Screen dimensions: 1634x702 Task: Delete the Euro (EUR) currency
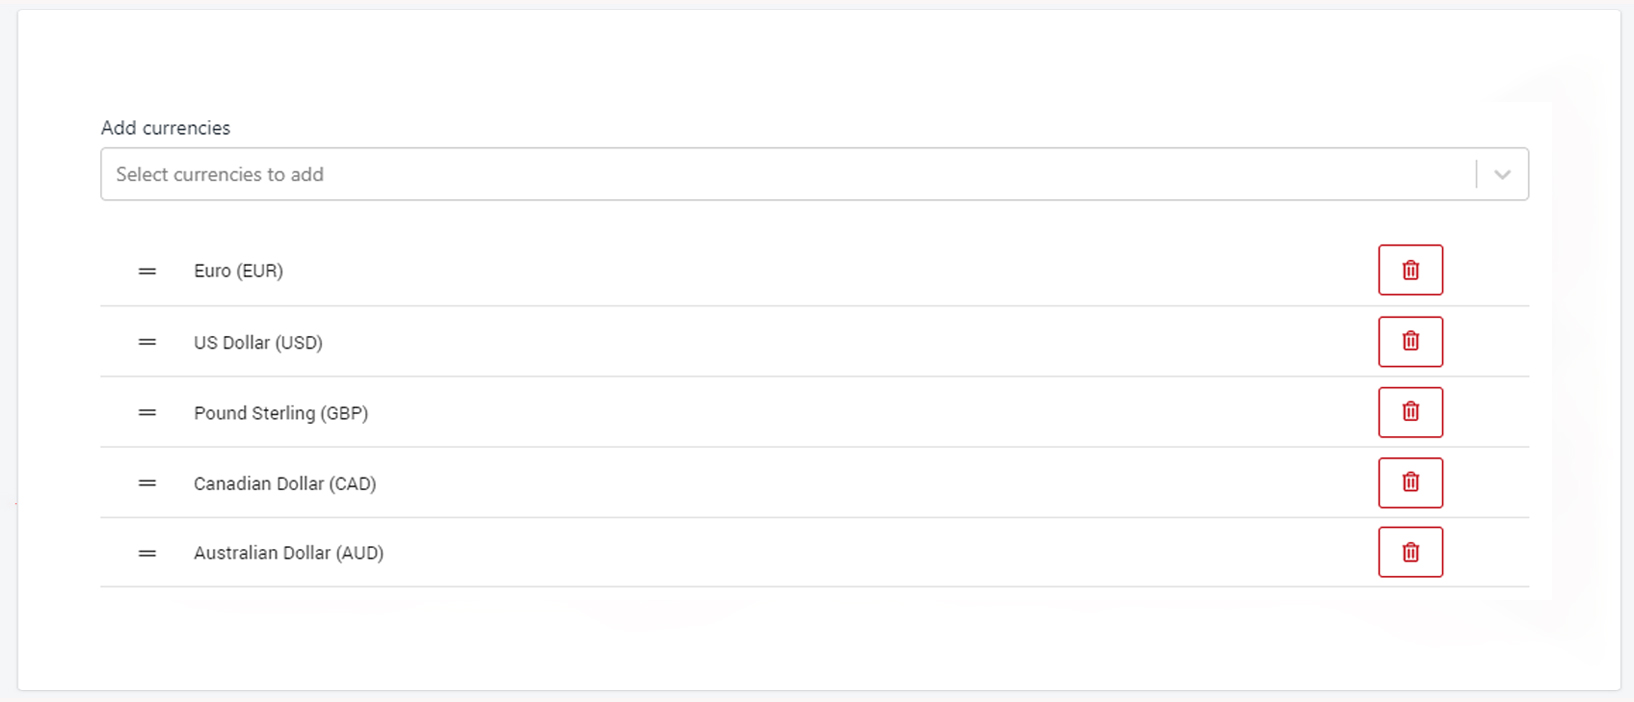(1410, 270)
